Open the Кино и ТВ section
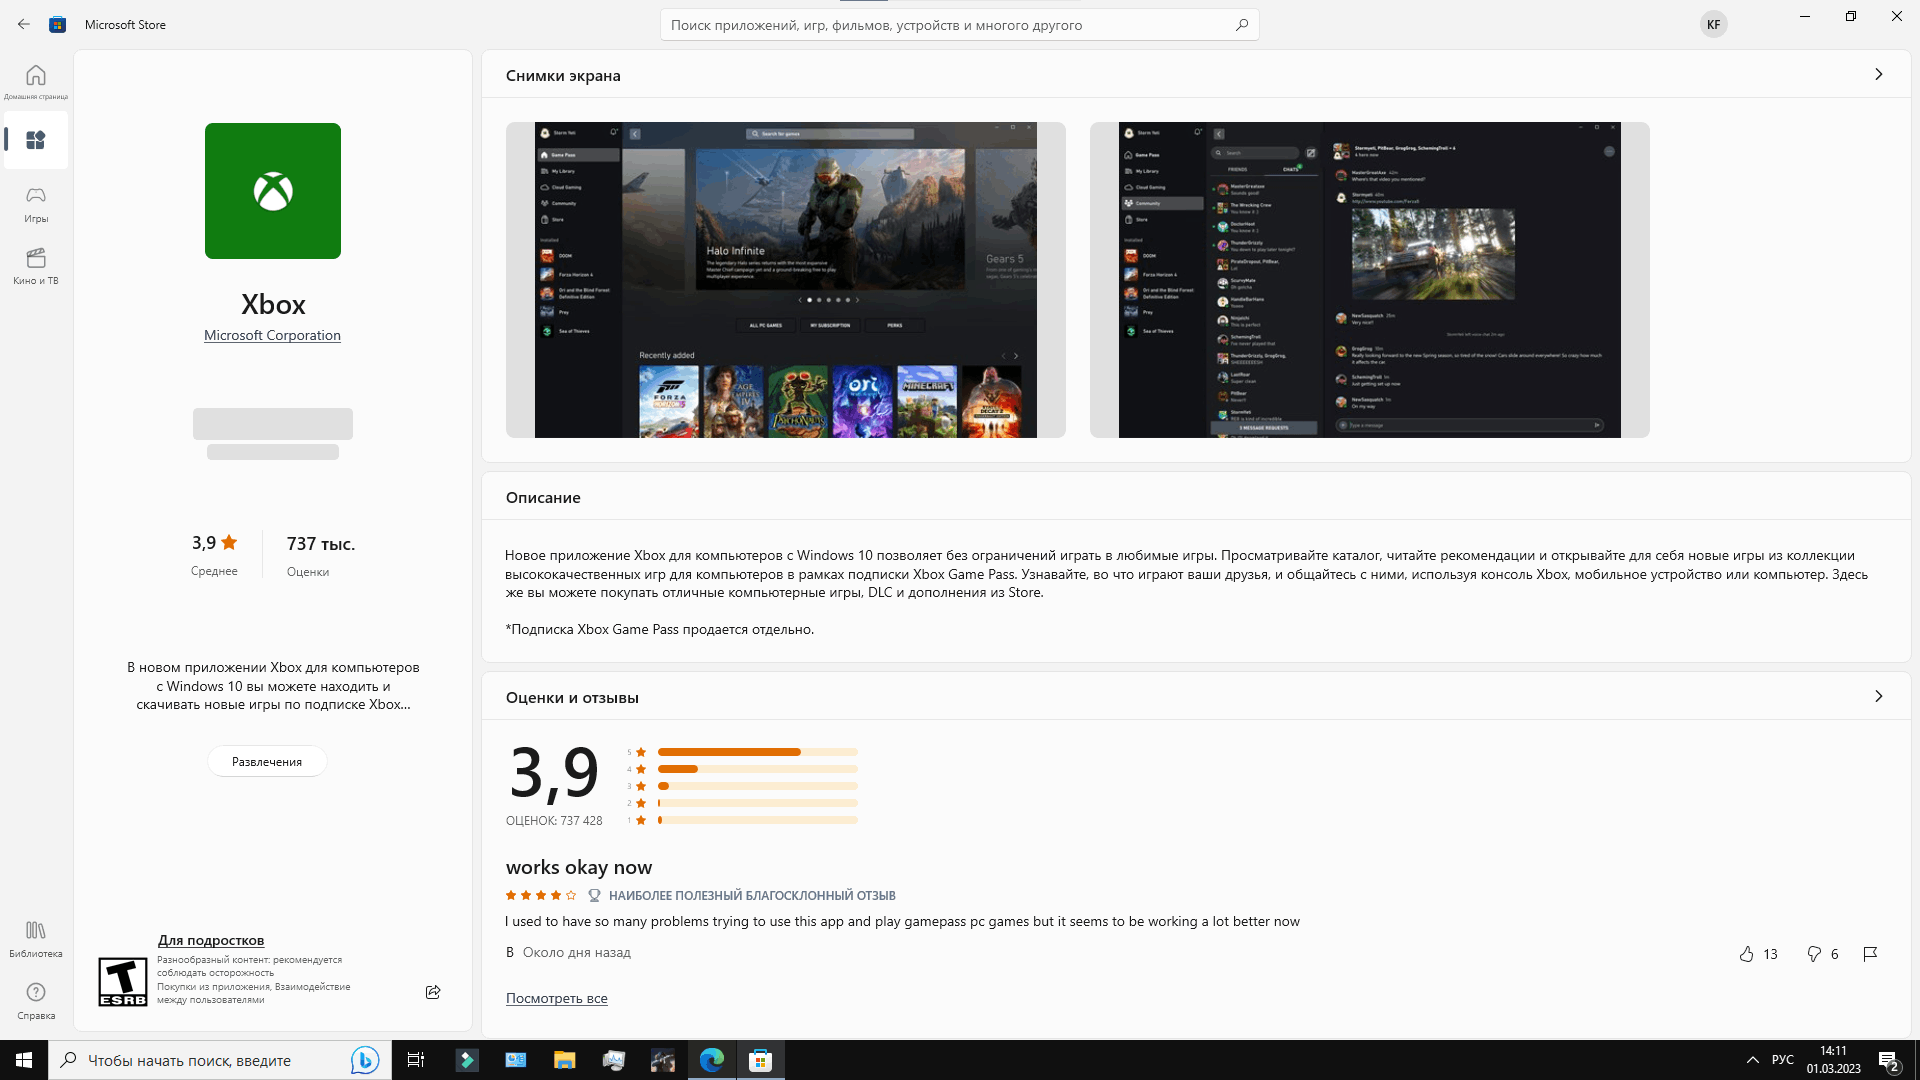The height and width of the screenshot is (1080, 1920). (36, 266)
